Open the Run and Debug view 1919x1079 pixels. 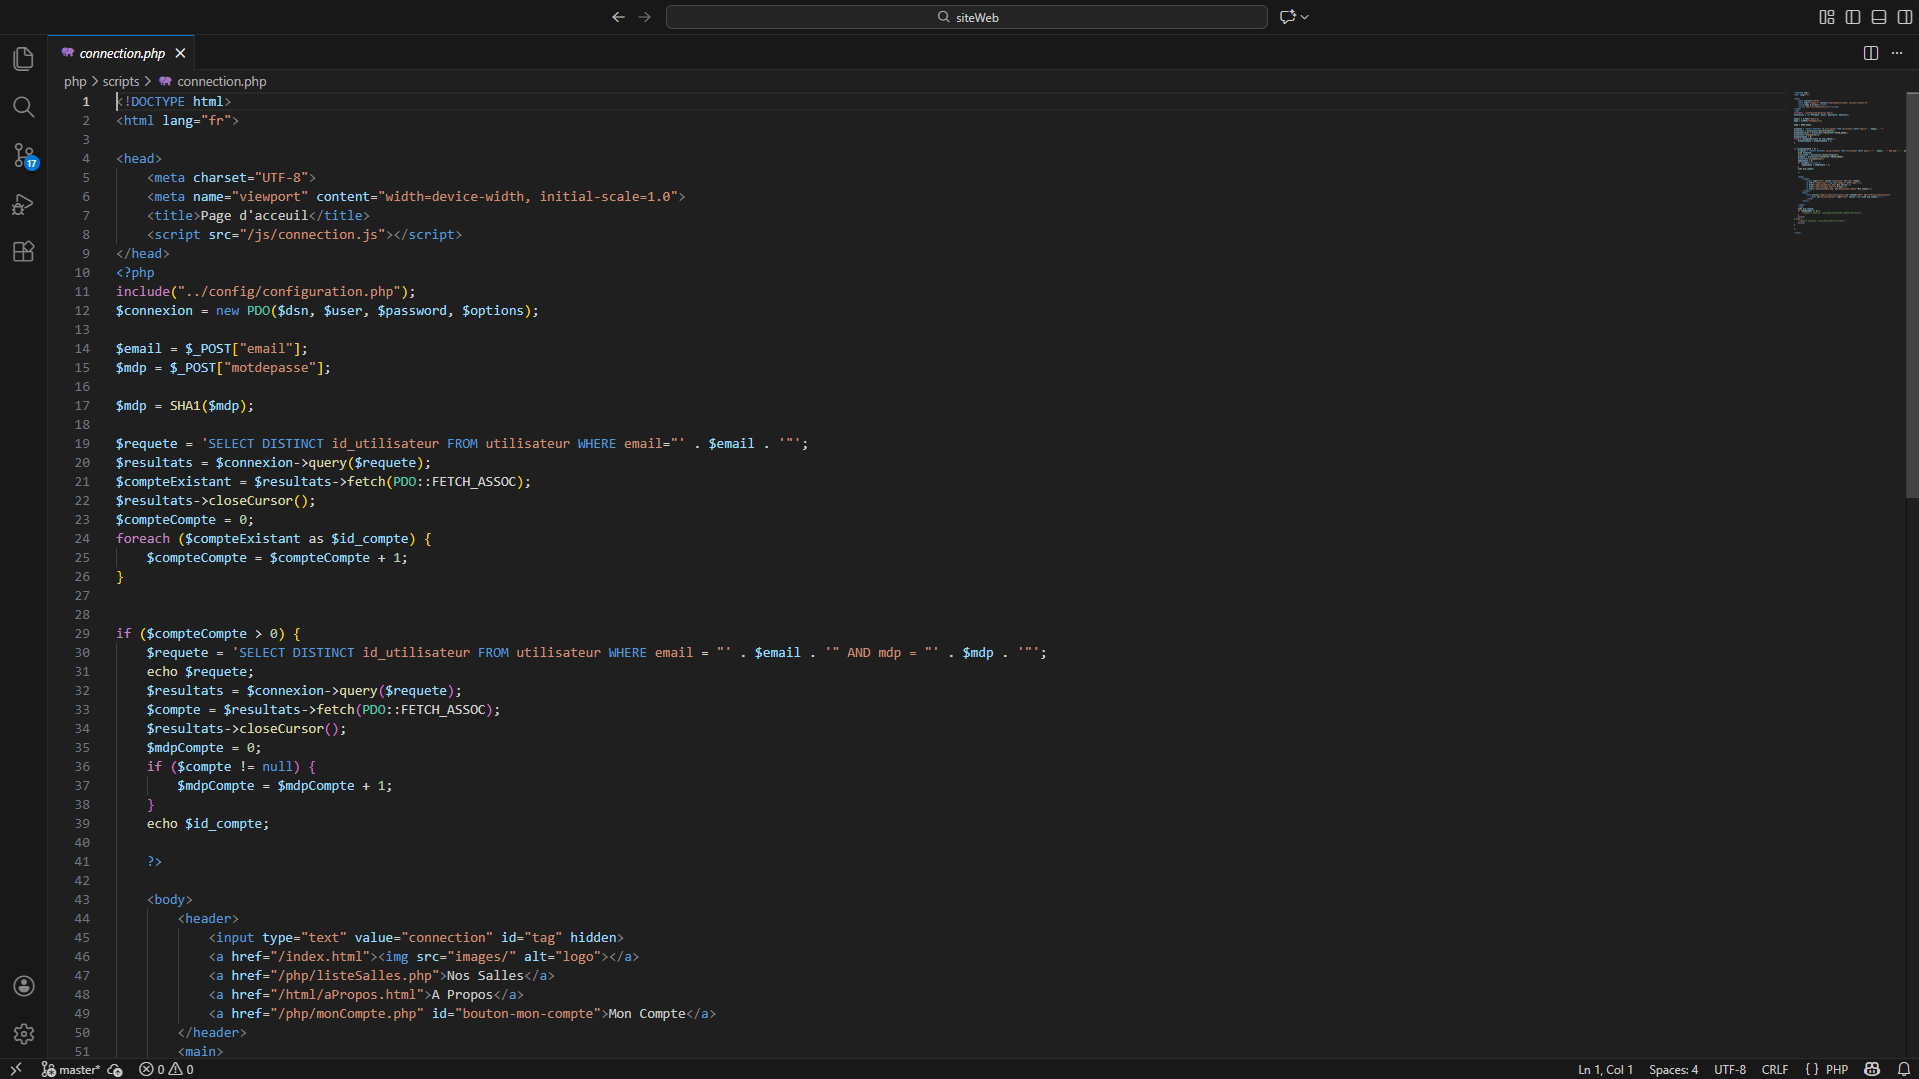point(24,204)
